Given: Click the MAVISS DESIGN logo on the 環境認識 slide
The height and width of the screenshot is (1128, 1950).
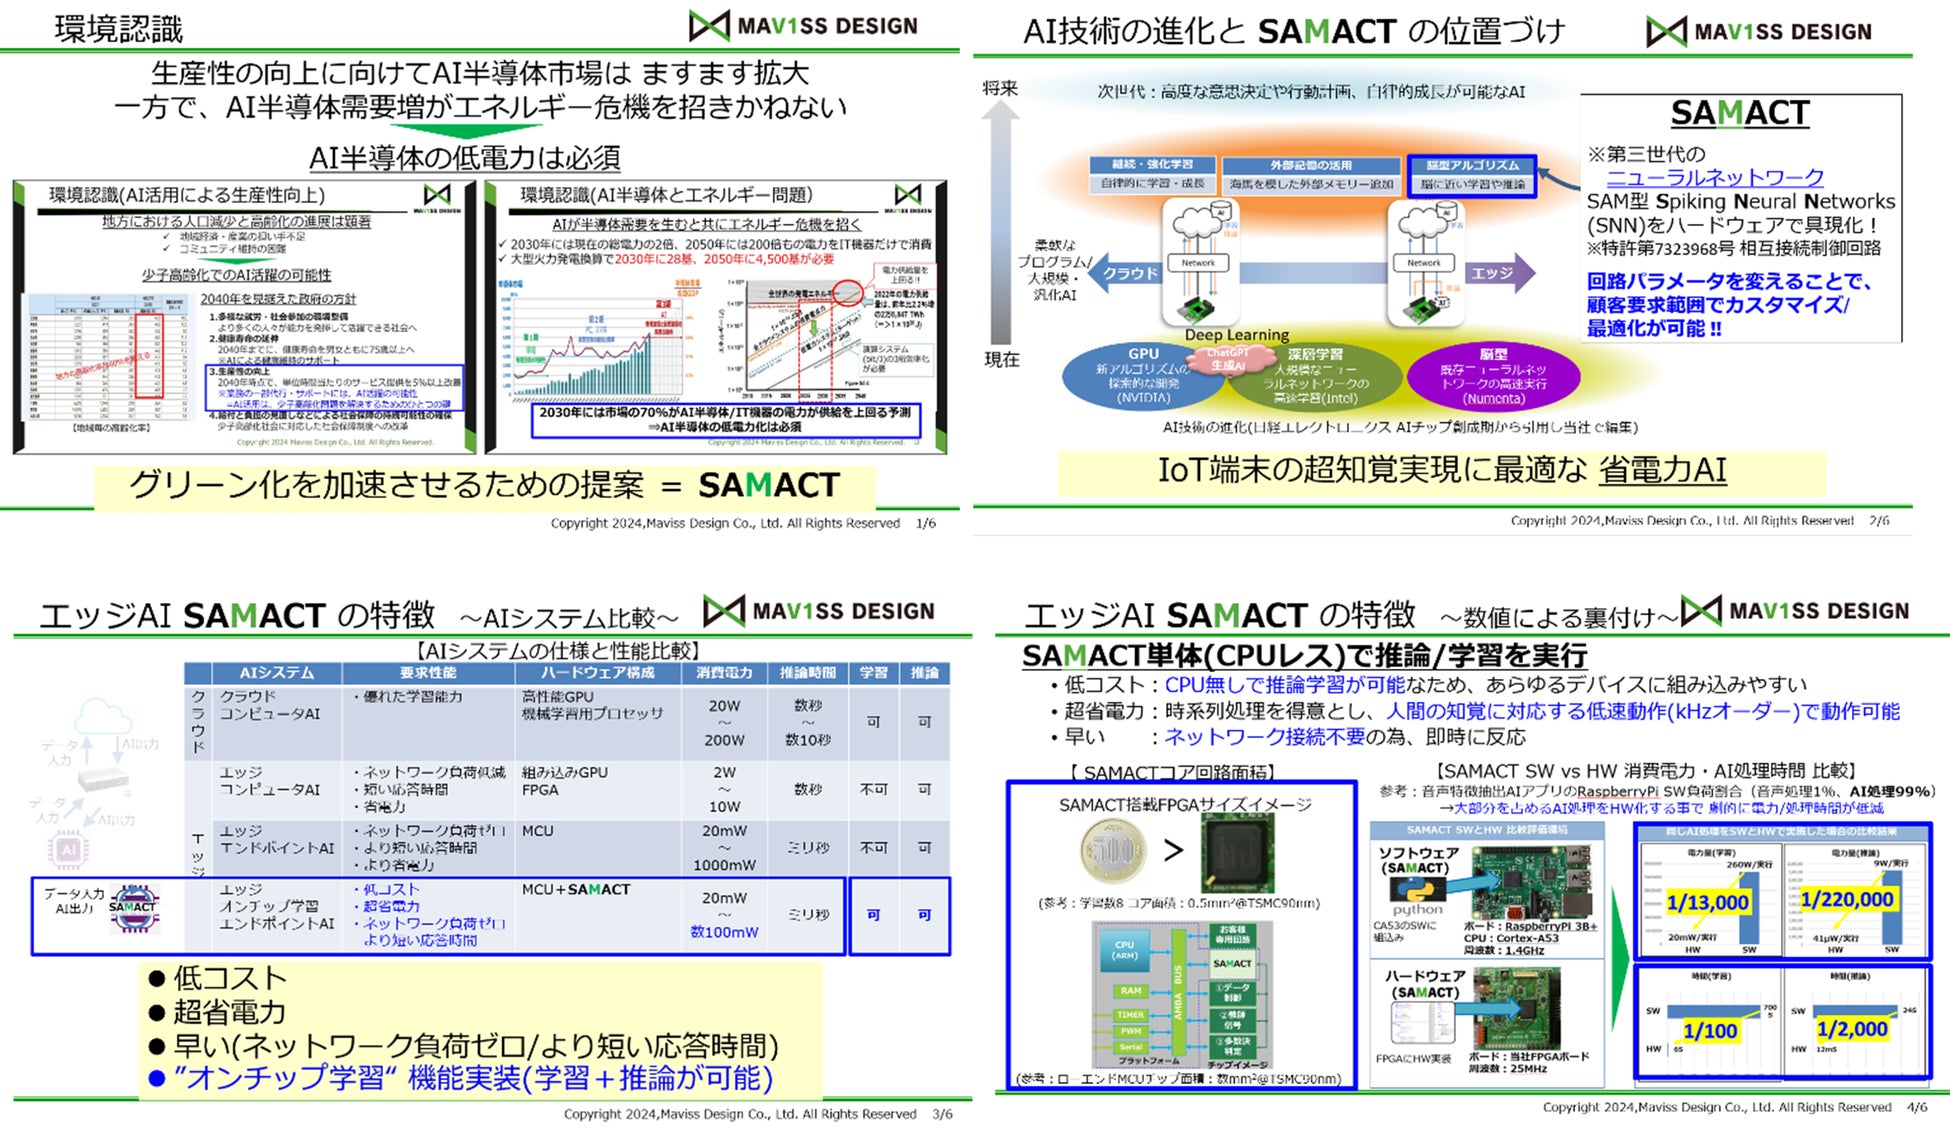Looking at the screenshot, I should point(804,26).
